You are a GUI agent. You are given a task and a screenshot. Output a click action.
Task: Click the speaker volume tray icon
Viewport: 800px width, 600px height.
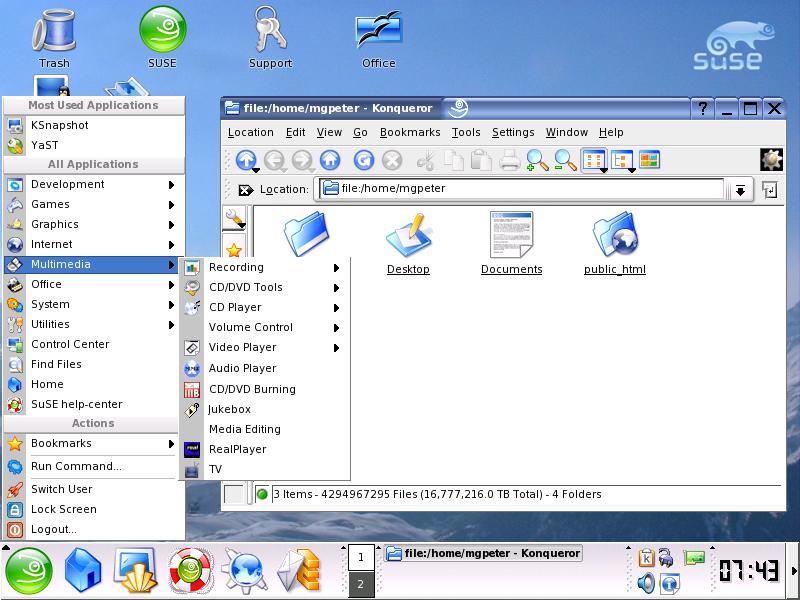(x=646, y=583)
